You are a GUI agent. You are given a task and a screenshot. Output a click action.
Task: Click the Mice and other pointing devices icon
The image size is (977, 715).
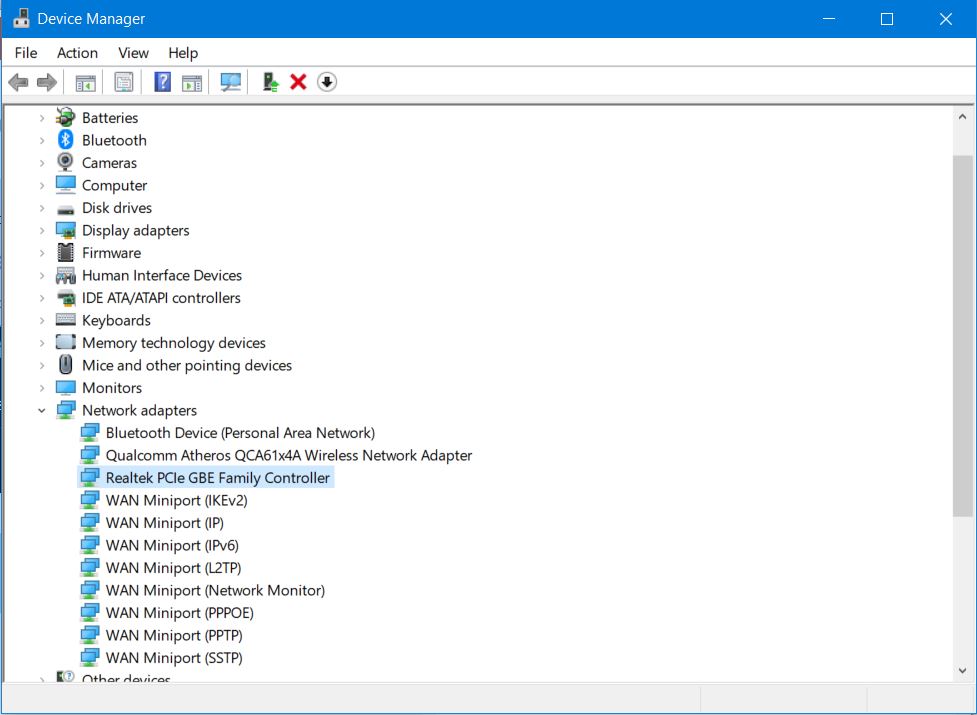click(65, 365)
